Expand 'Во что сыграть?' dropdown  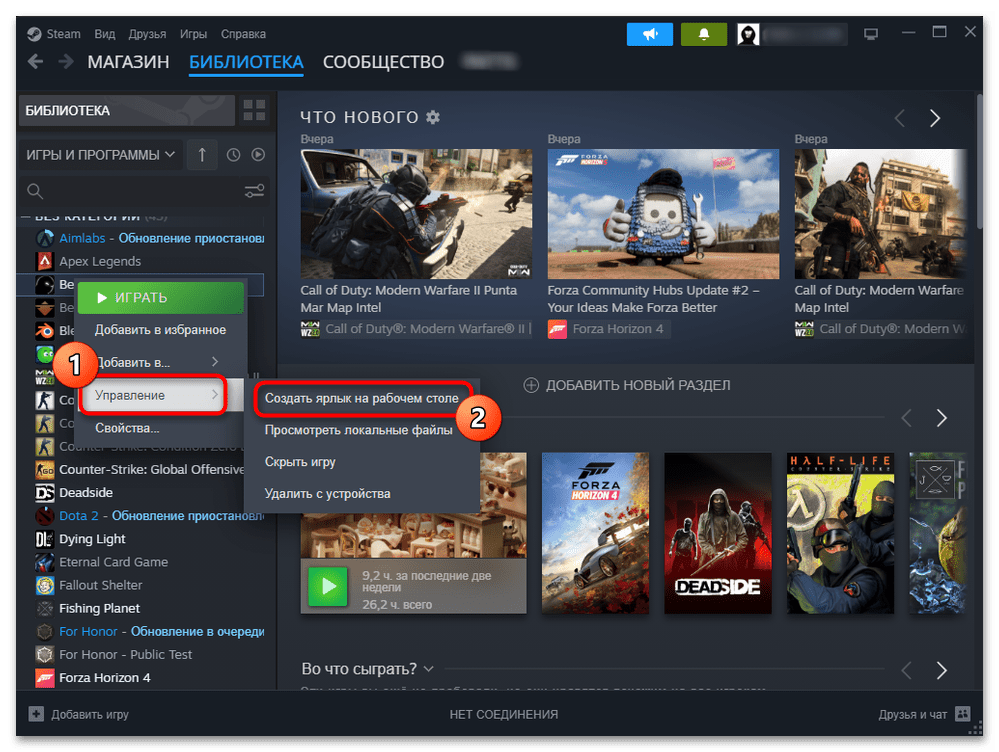(x=368, y=669)
